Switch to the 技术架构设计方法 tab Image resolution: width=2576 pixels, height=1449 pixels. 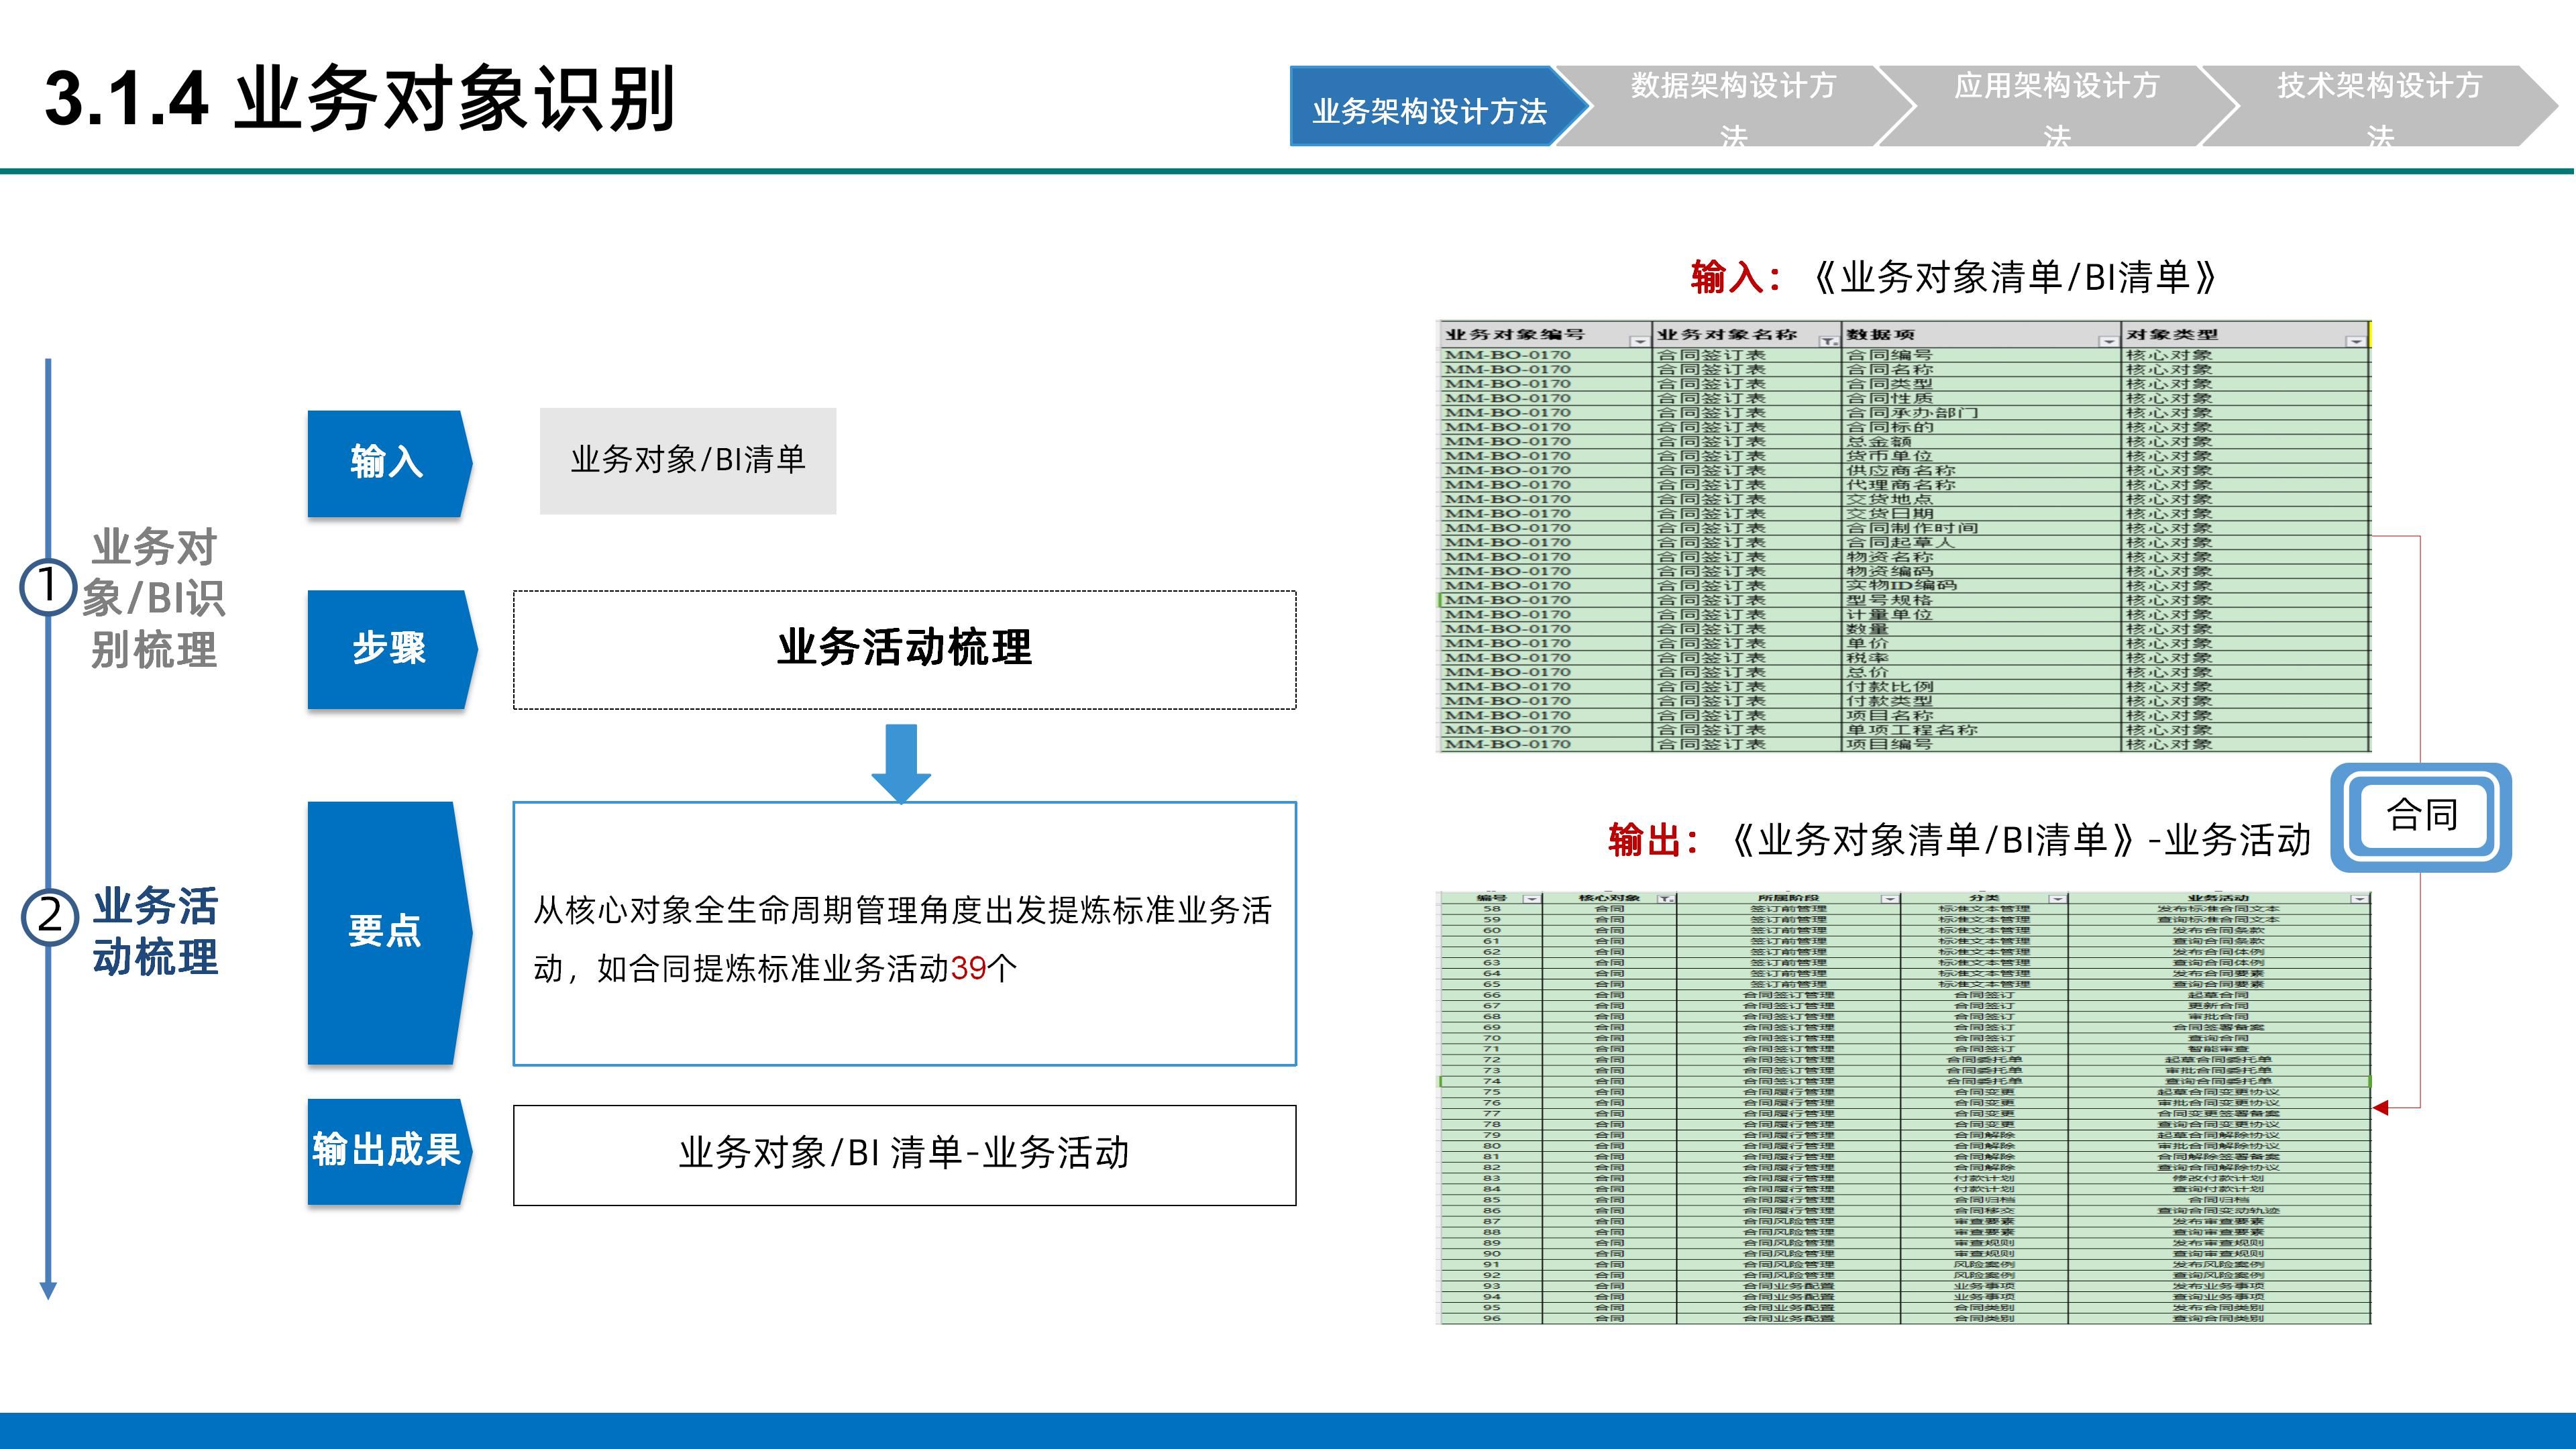(2379, 107)
